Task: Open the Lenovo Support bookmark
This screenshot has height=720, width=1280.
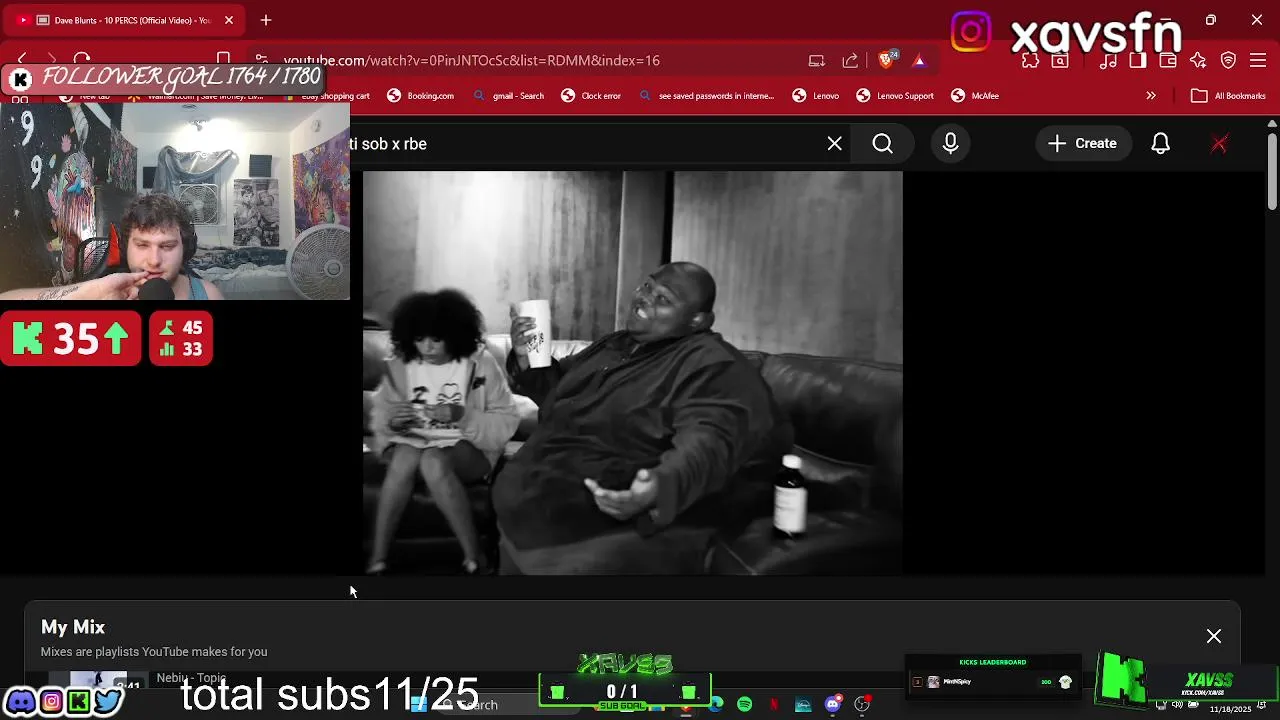Action: pyautogui.click(x=895, y=96)
